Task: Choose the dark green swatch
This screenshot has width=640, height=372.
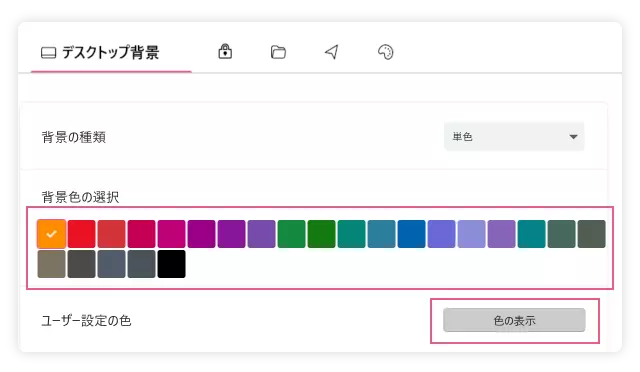Action: 322,234
